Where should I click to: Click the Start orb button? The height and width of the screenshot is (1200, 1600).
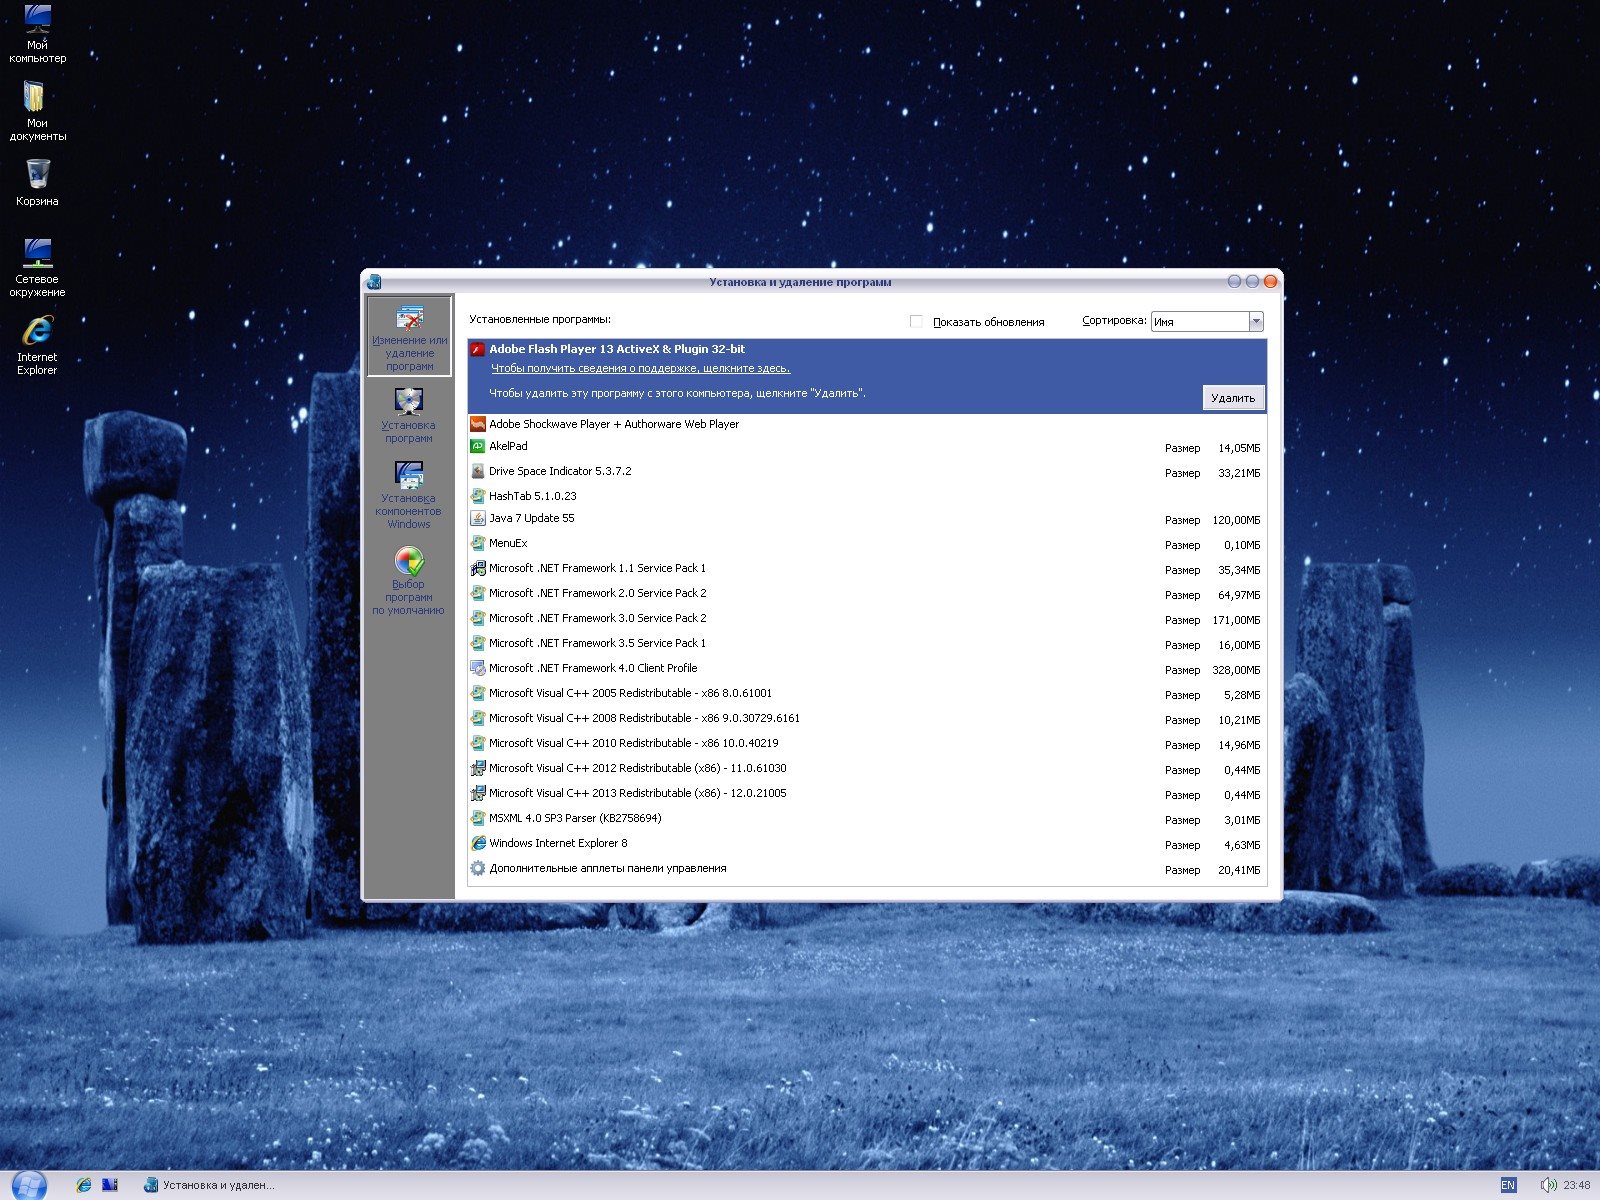29,1185
